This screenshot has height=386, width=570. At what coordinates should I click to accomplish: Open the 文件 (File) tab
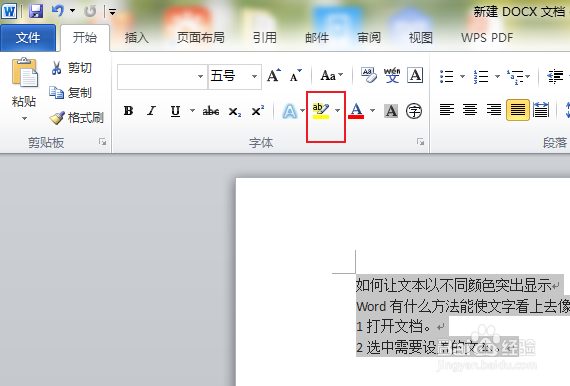tap(28, 37)
